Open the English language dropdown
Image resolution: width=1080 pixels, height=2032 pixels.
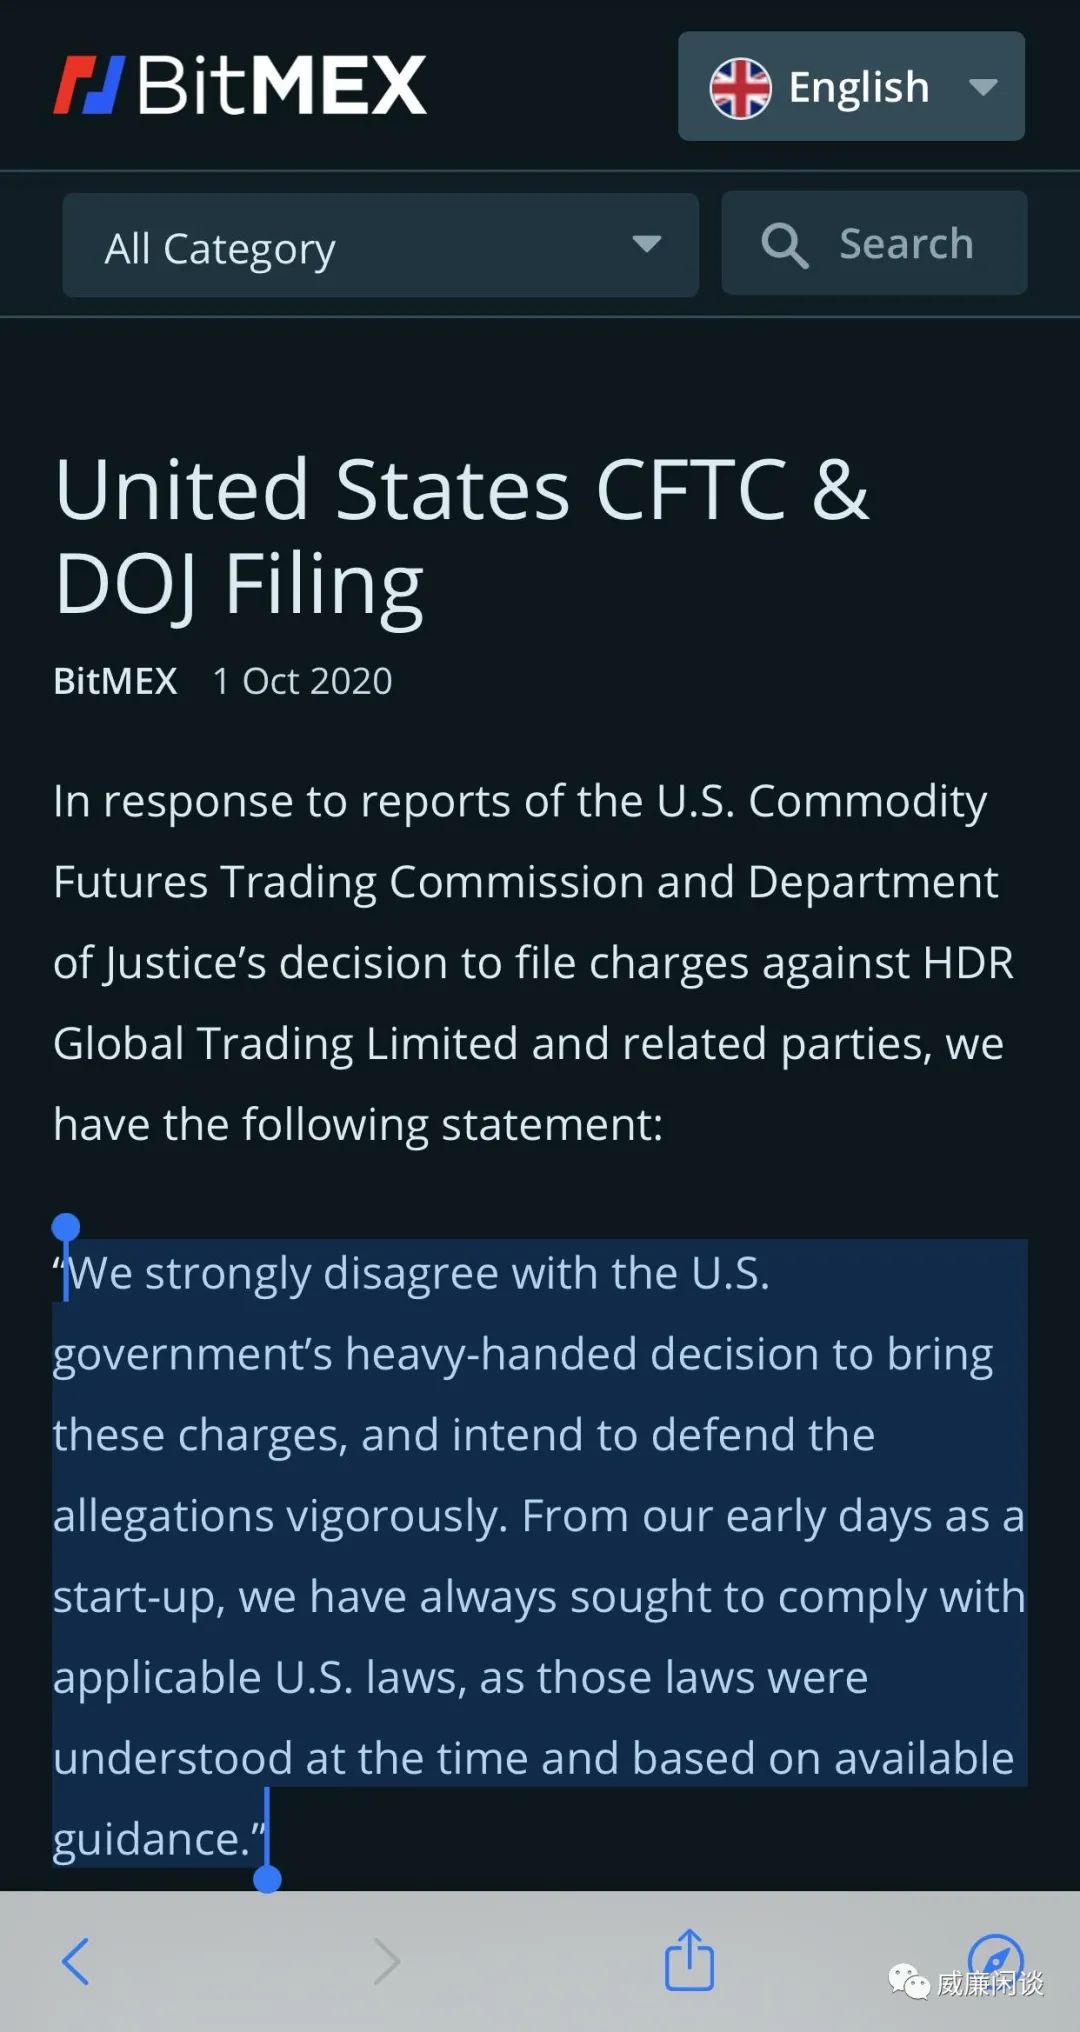pyautogui.click(x=851, y=86)
